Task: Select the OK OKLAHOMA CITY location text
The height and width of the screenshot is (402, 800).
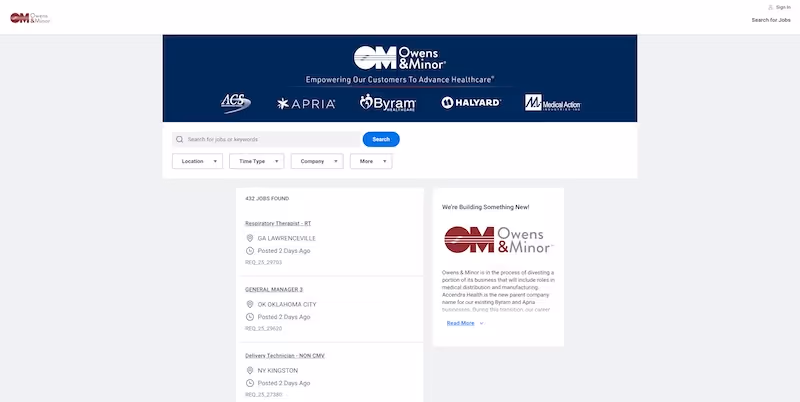Action: pos(287,305)
